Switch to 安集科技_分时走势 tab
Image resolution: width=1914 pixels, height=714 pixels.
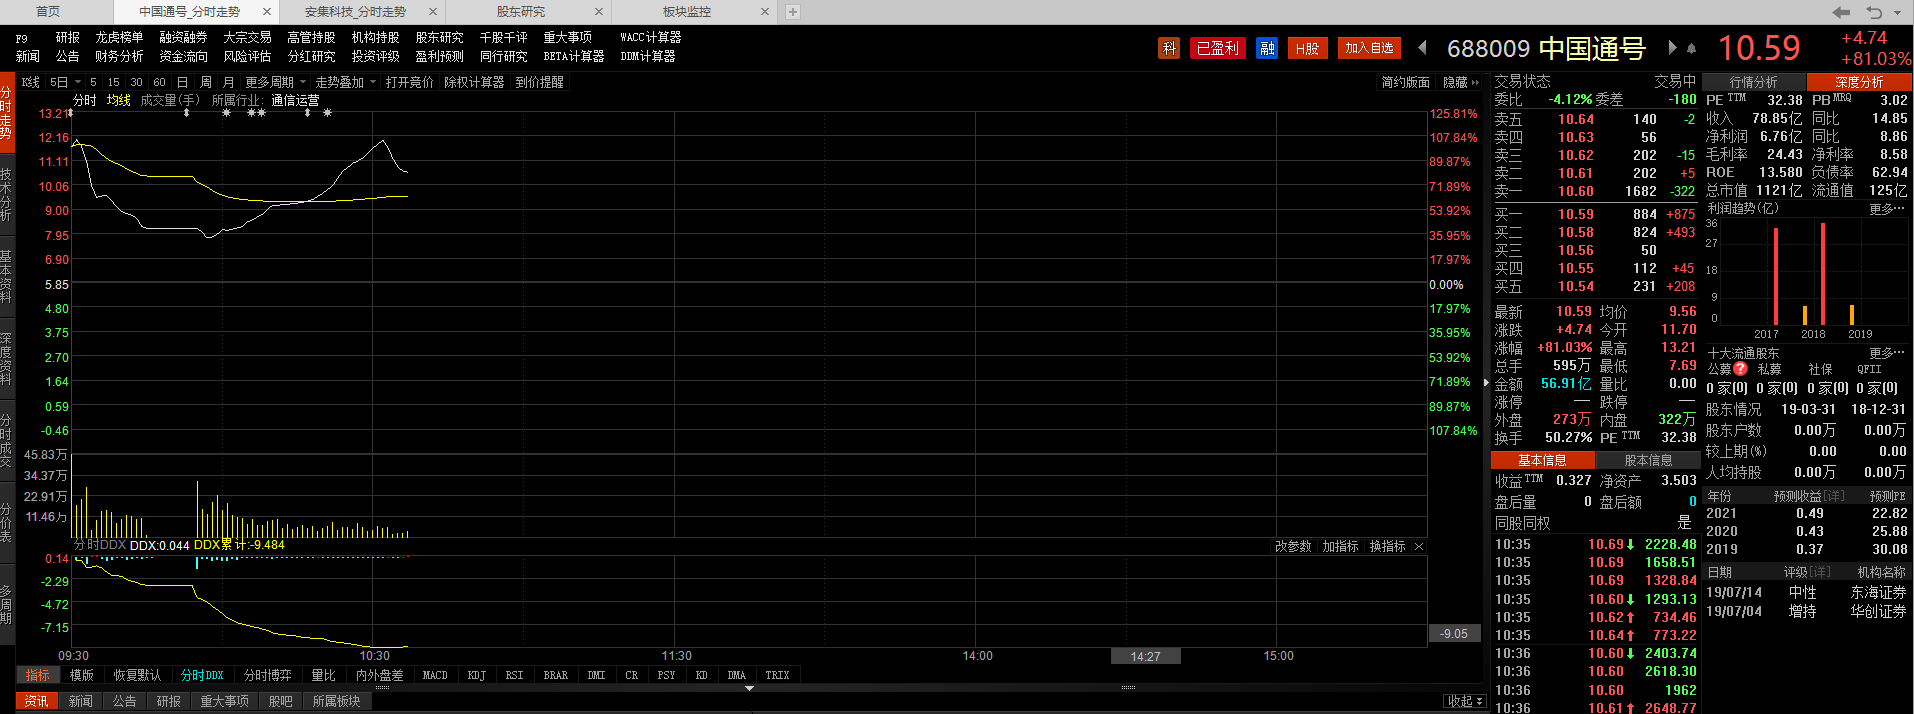[x=355, y=12]
